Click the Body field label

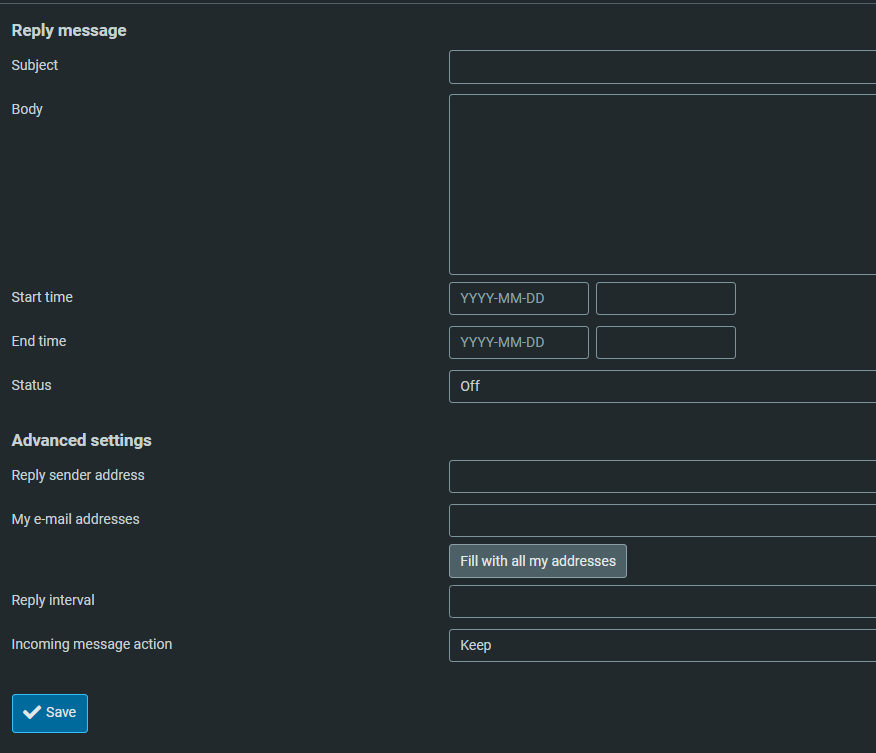click(x=27, y=109)
